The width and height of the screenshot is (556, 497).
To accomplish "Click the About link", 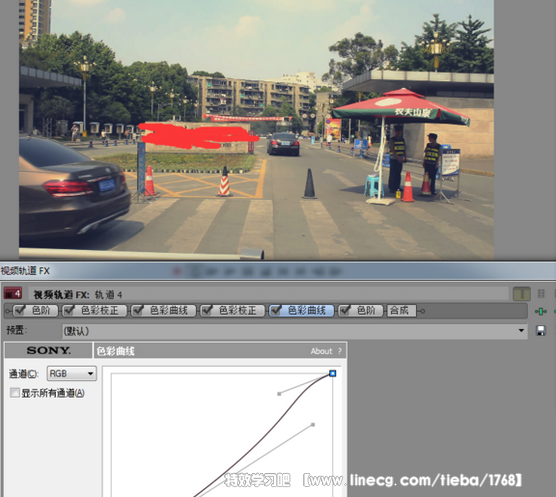I will pos(321,351).
